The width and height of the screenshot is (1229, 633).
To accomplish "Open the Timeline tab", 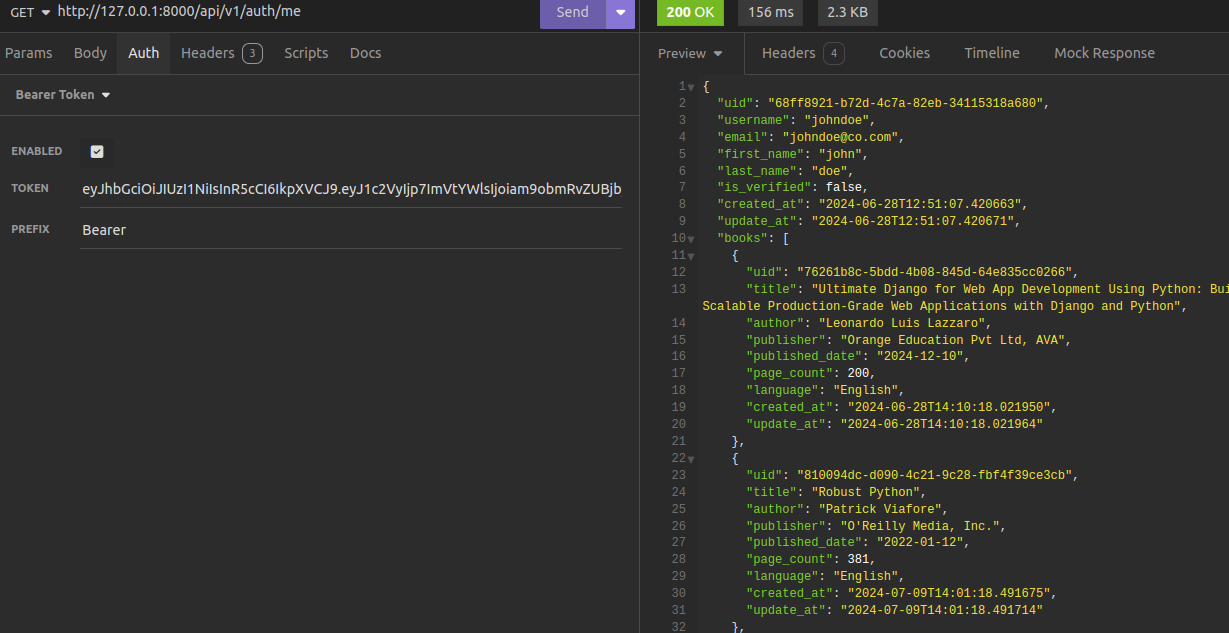I will 992,53.
